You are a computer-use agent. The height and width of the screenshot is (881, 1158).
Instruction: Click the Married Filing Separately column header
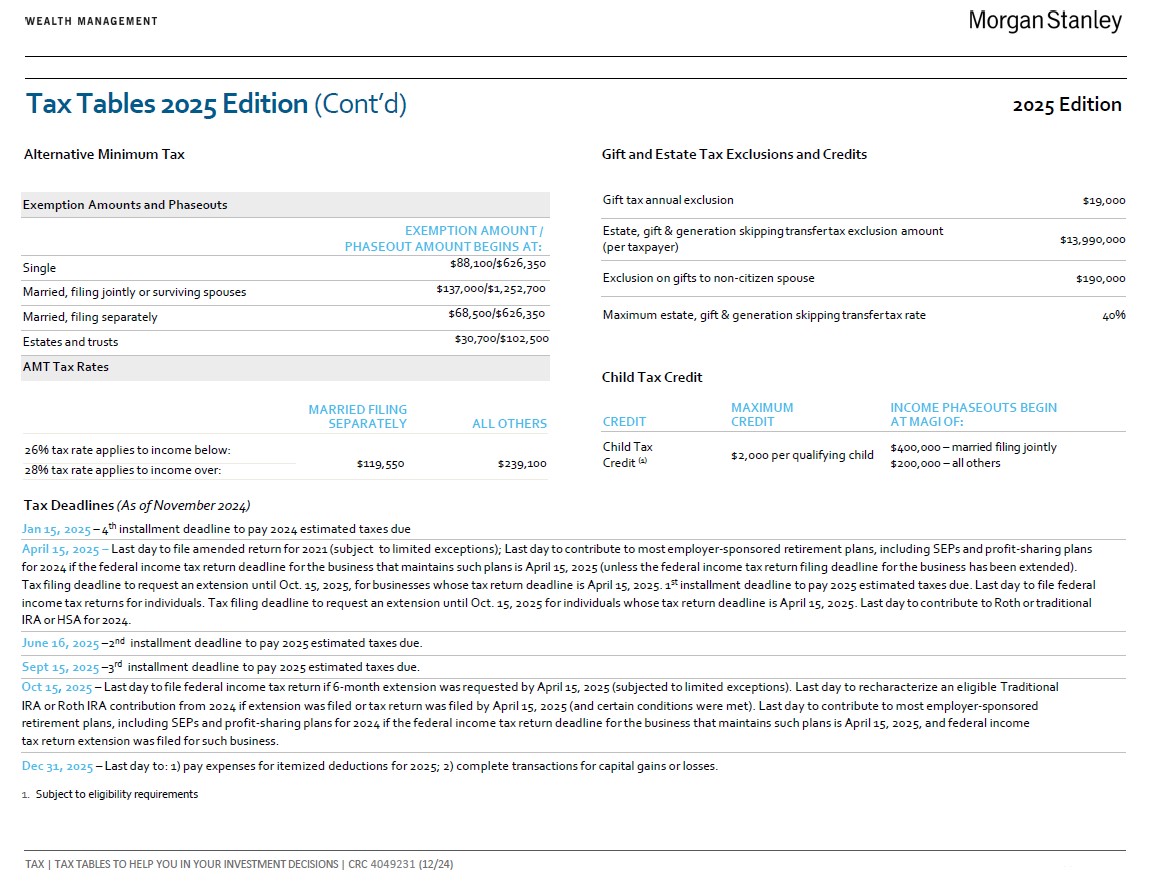[x=357, y=417]
